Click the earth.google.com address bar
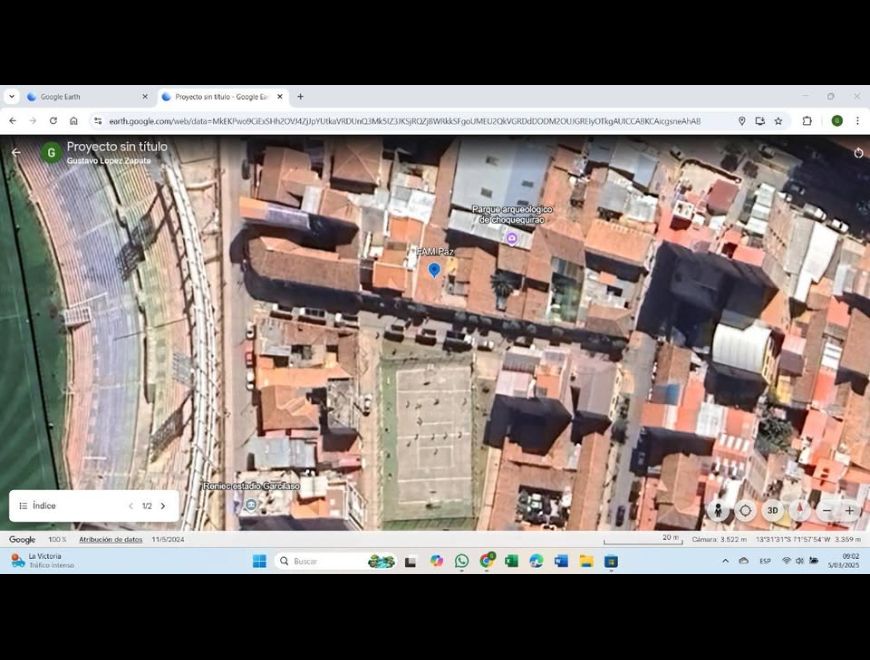The width and height of the screenshot is (870, 660). click(x=404, y=121)
